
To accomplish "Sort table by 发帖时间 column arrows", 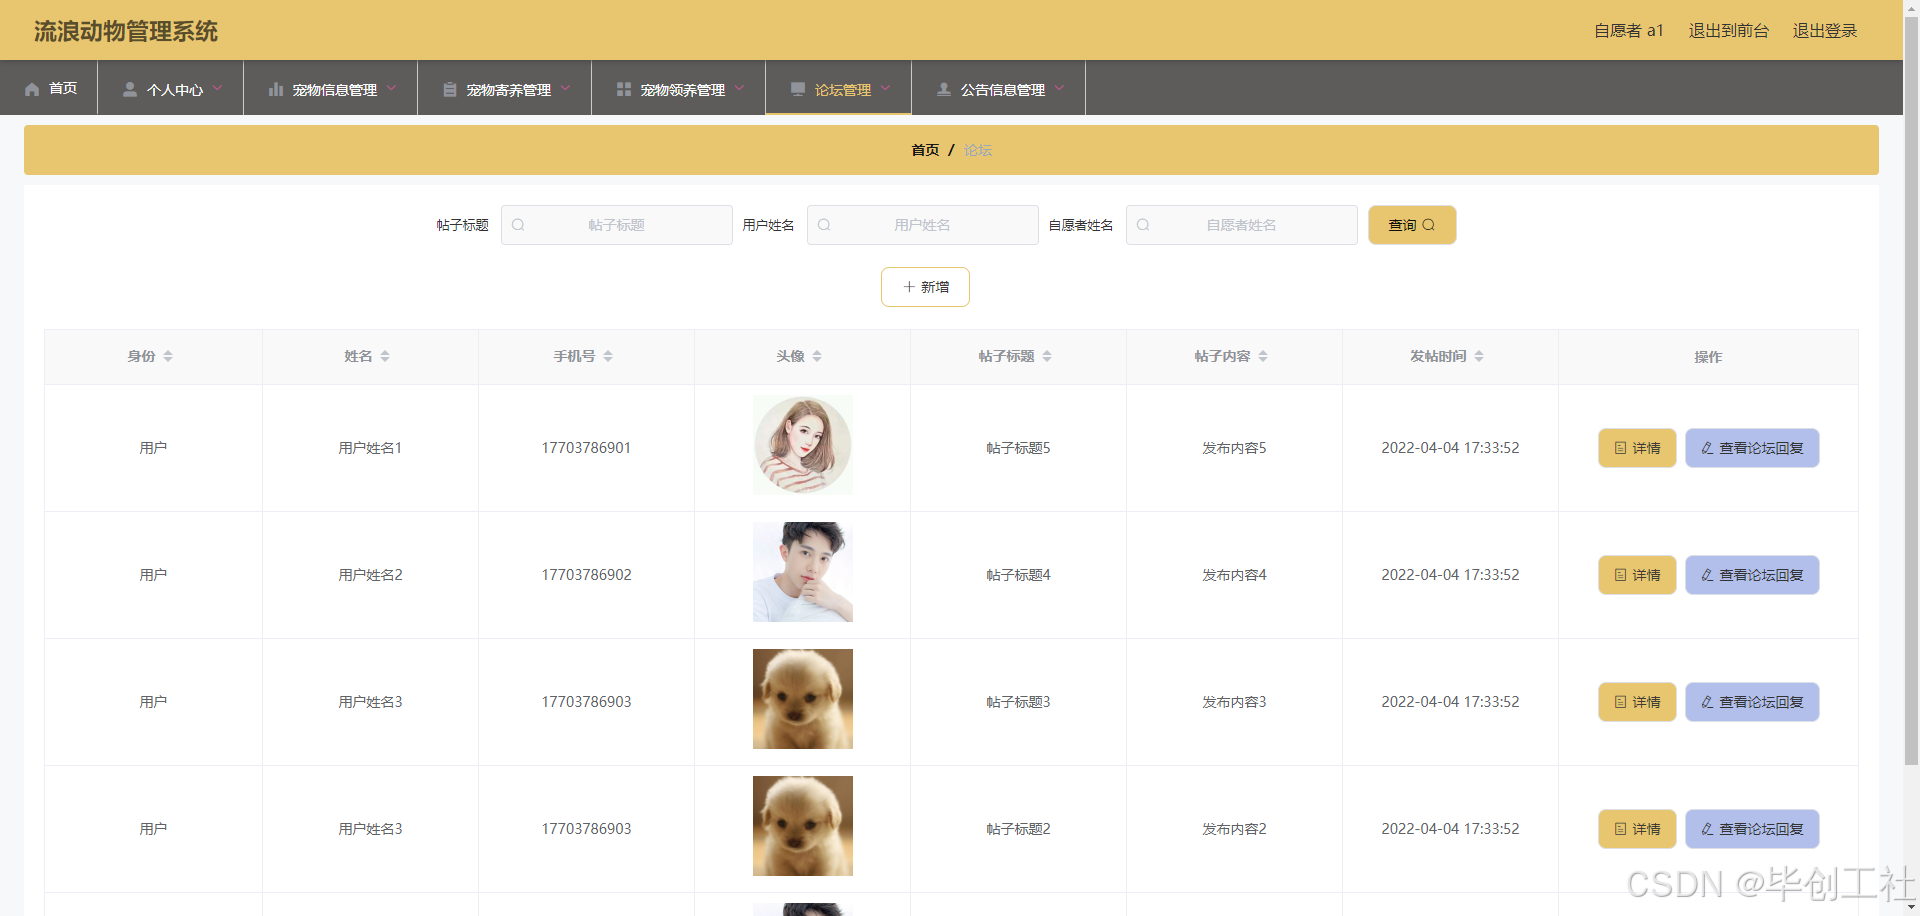I will point(1479,356).
